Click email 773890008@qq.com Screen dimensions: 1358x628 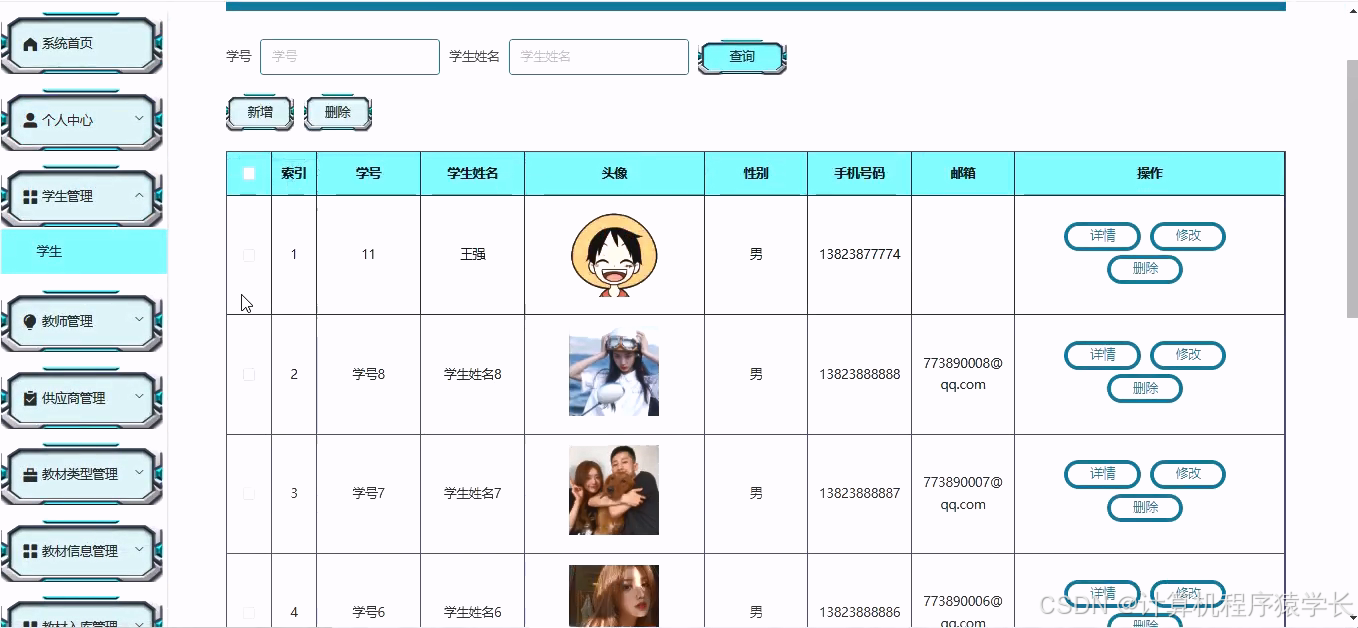963,374
